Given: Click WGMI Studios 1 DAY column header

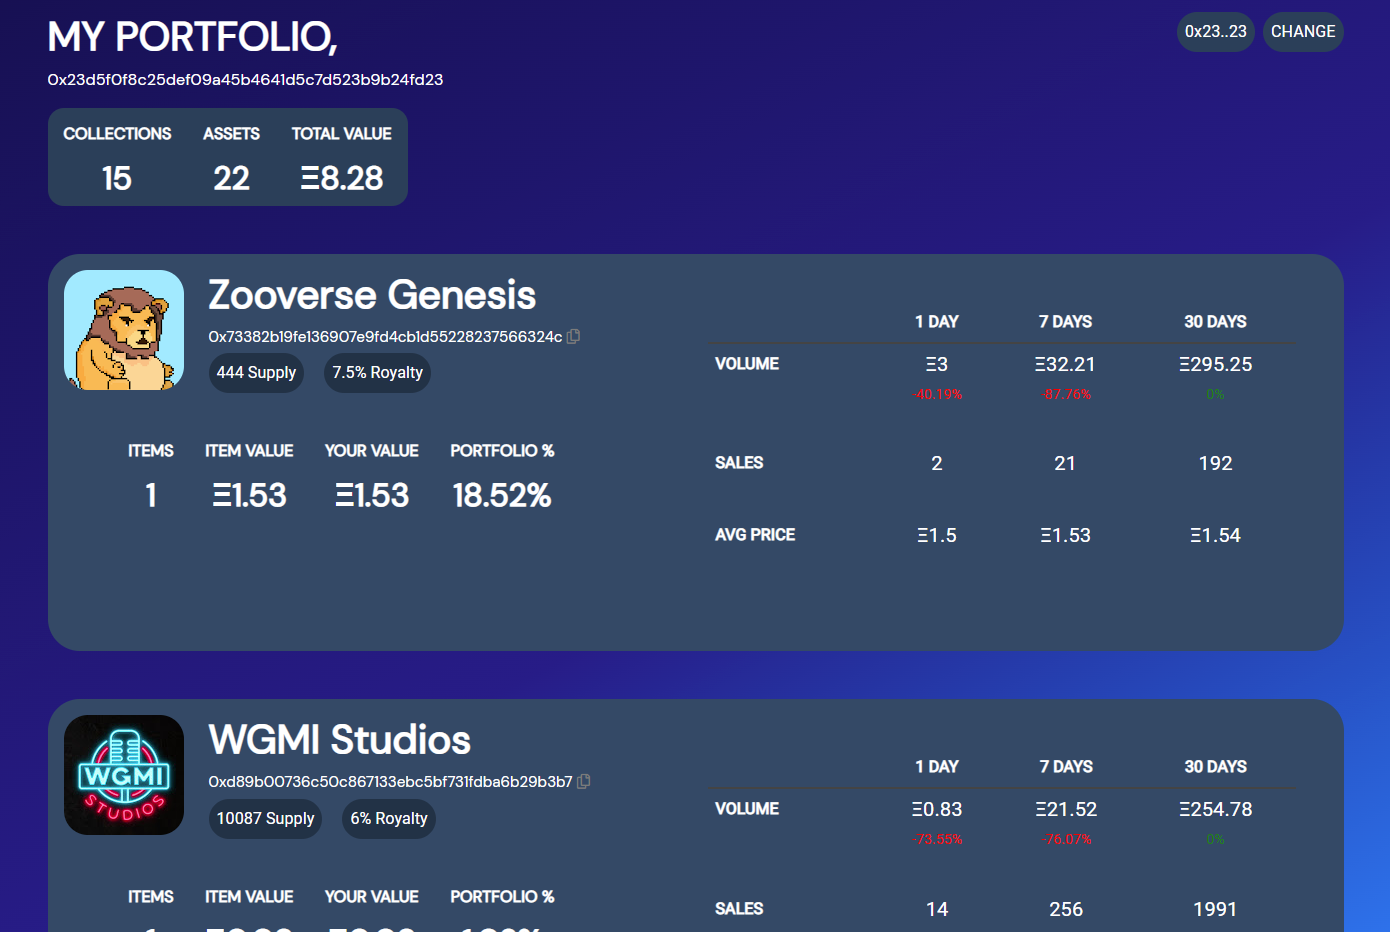Looking at the screenshot, I should (x=937, y=767).
